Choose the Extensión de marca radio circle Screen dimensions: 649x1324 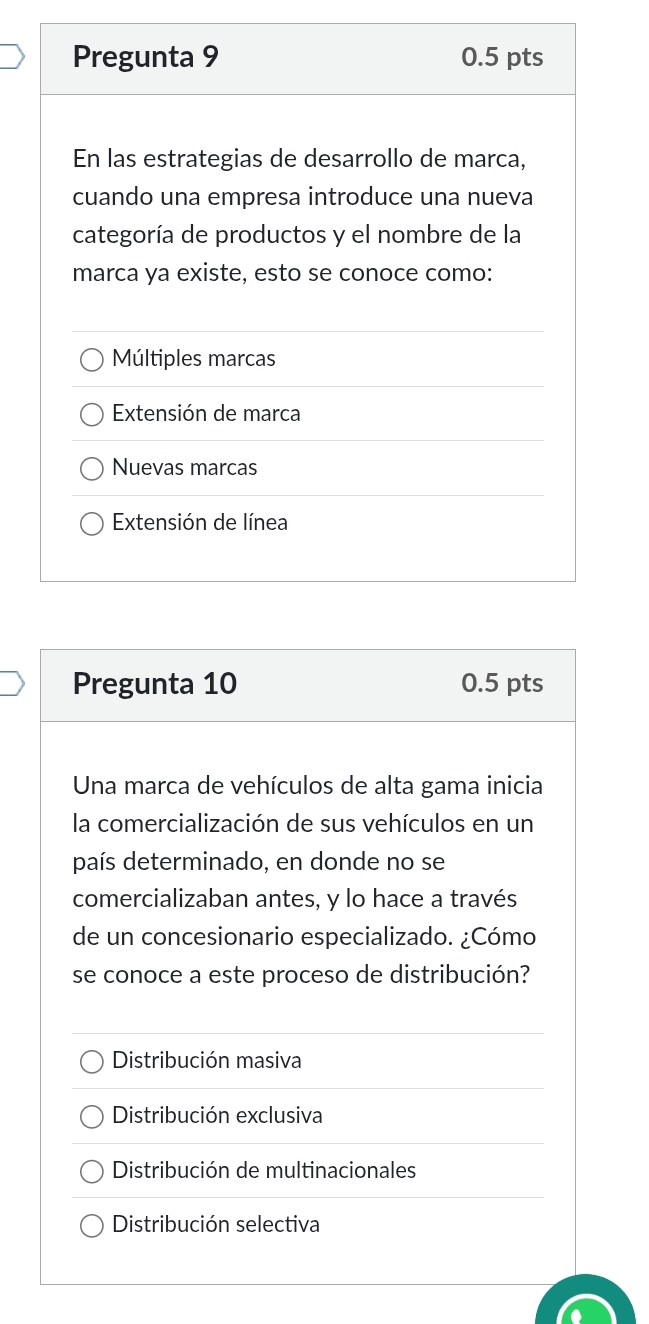(x=92, y=414)
